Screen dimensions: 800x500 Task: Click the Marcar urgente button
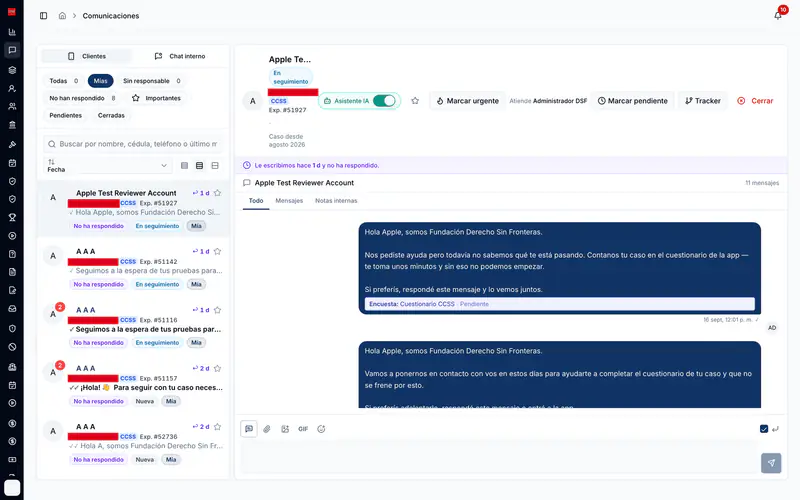(467, 101)
